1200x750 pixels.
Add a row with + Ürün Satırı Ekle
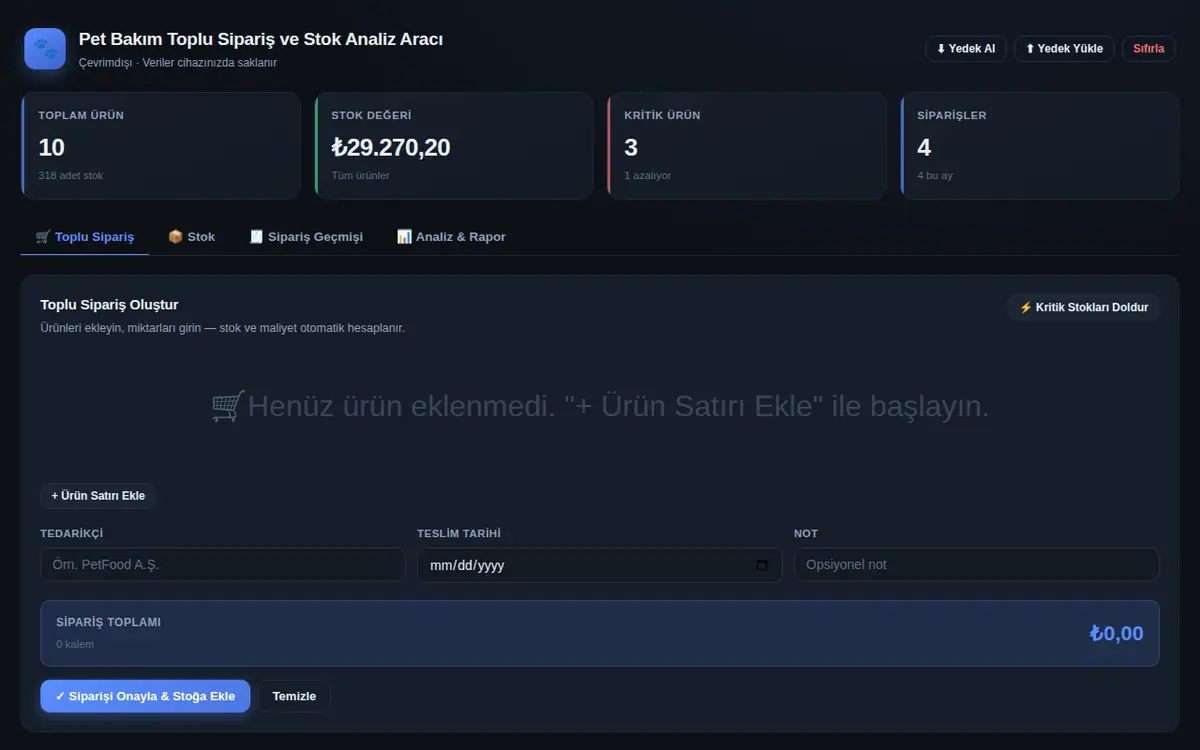(98, 495)
